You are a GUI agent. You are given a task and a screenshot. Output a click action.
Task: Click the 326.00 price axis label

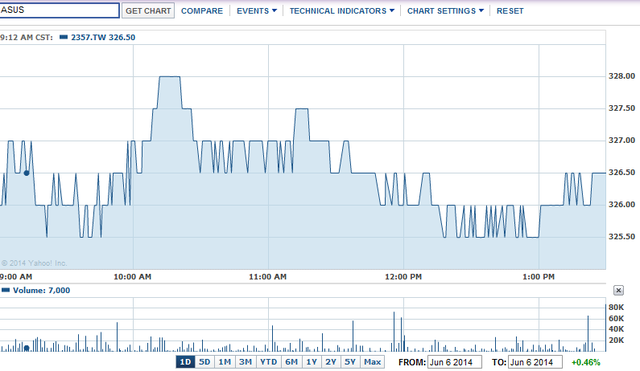[x=622, y=204]
